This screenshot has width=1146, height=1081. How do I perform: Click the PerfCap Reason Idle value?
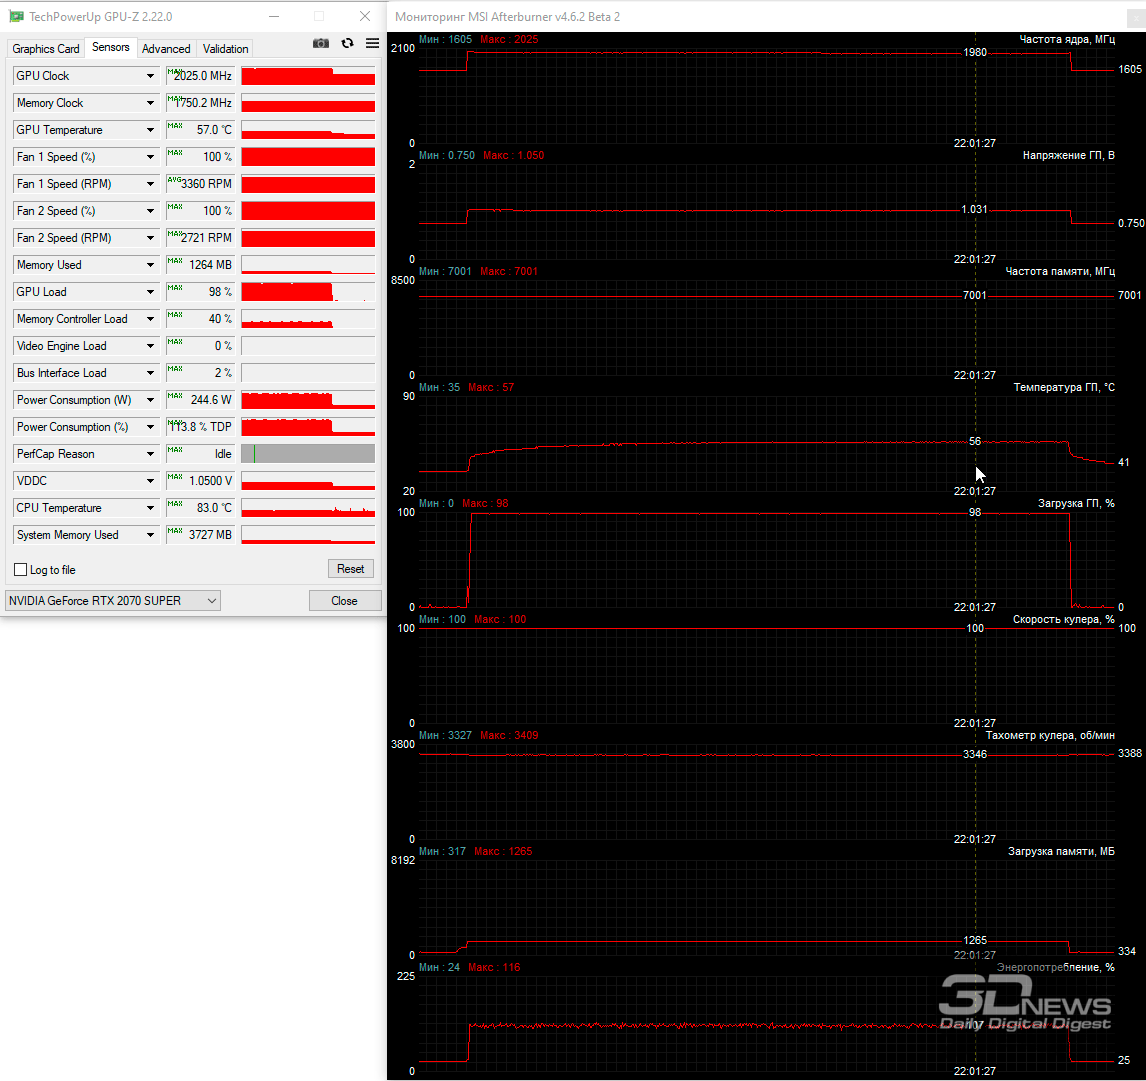[x=200, y=455]
